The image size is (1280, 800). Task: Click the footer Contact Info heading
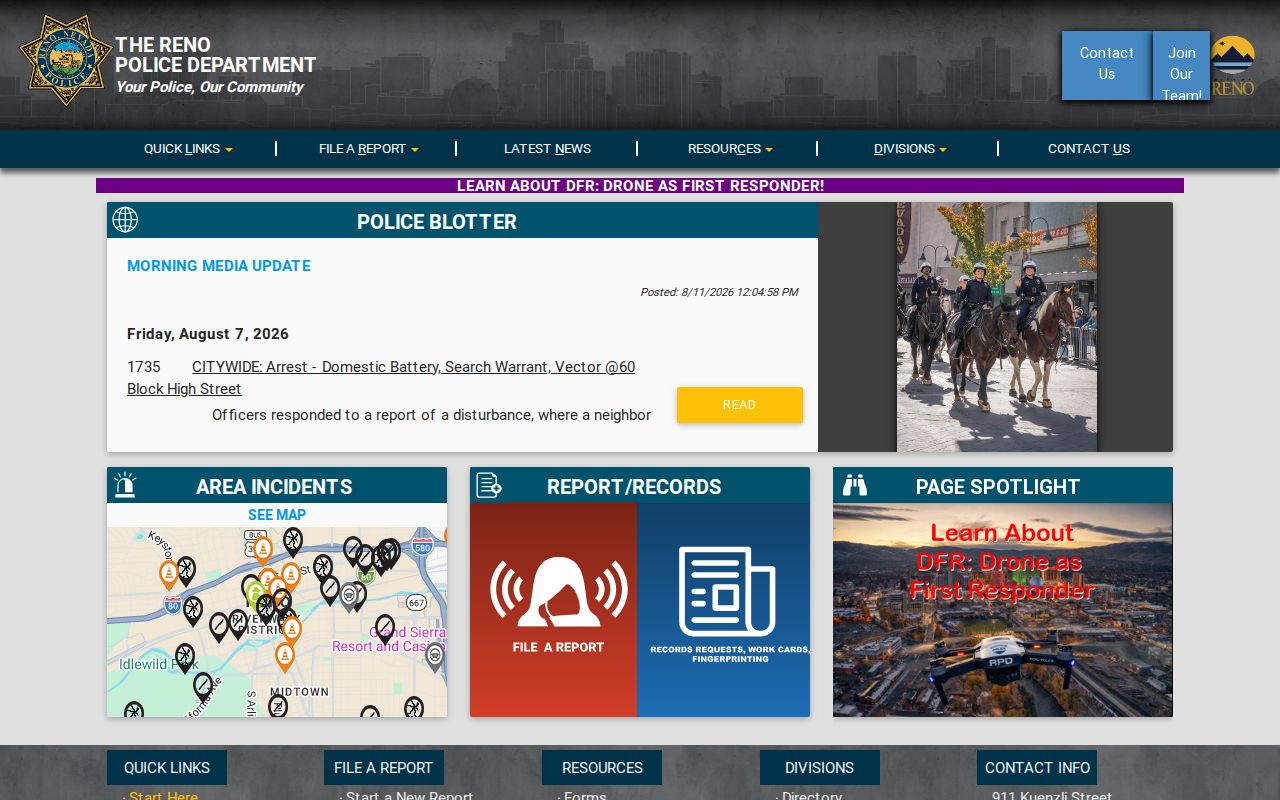click(x=1037, y=768)
